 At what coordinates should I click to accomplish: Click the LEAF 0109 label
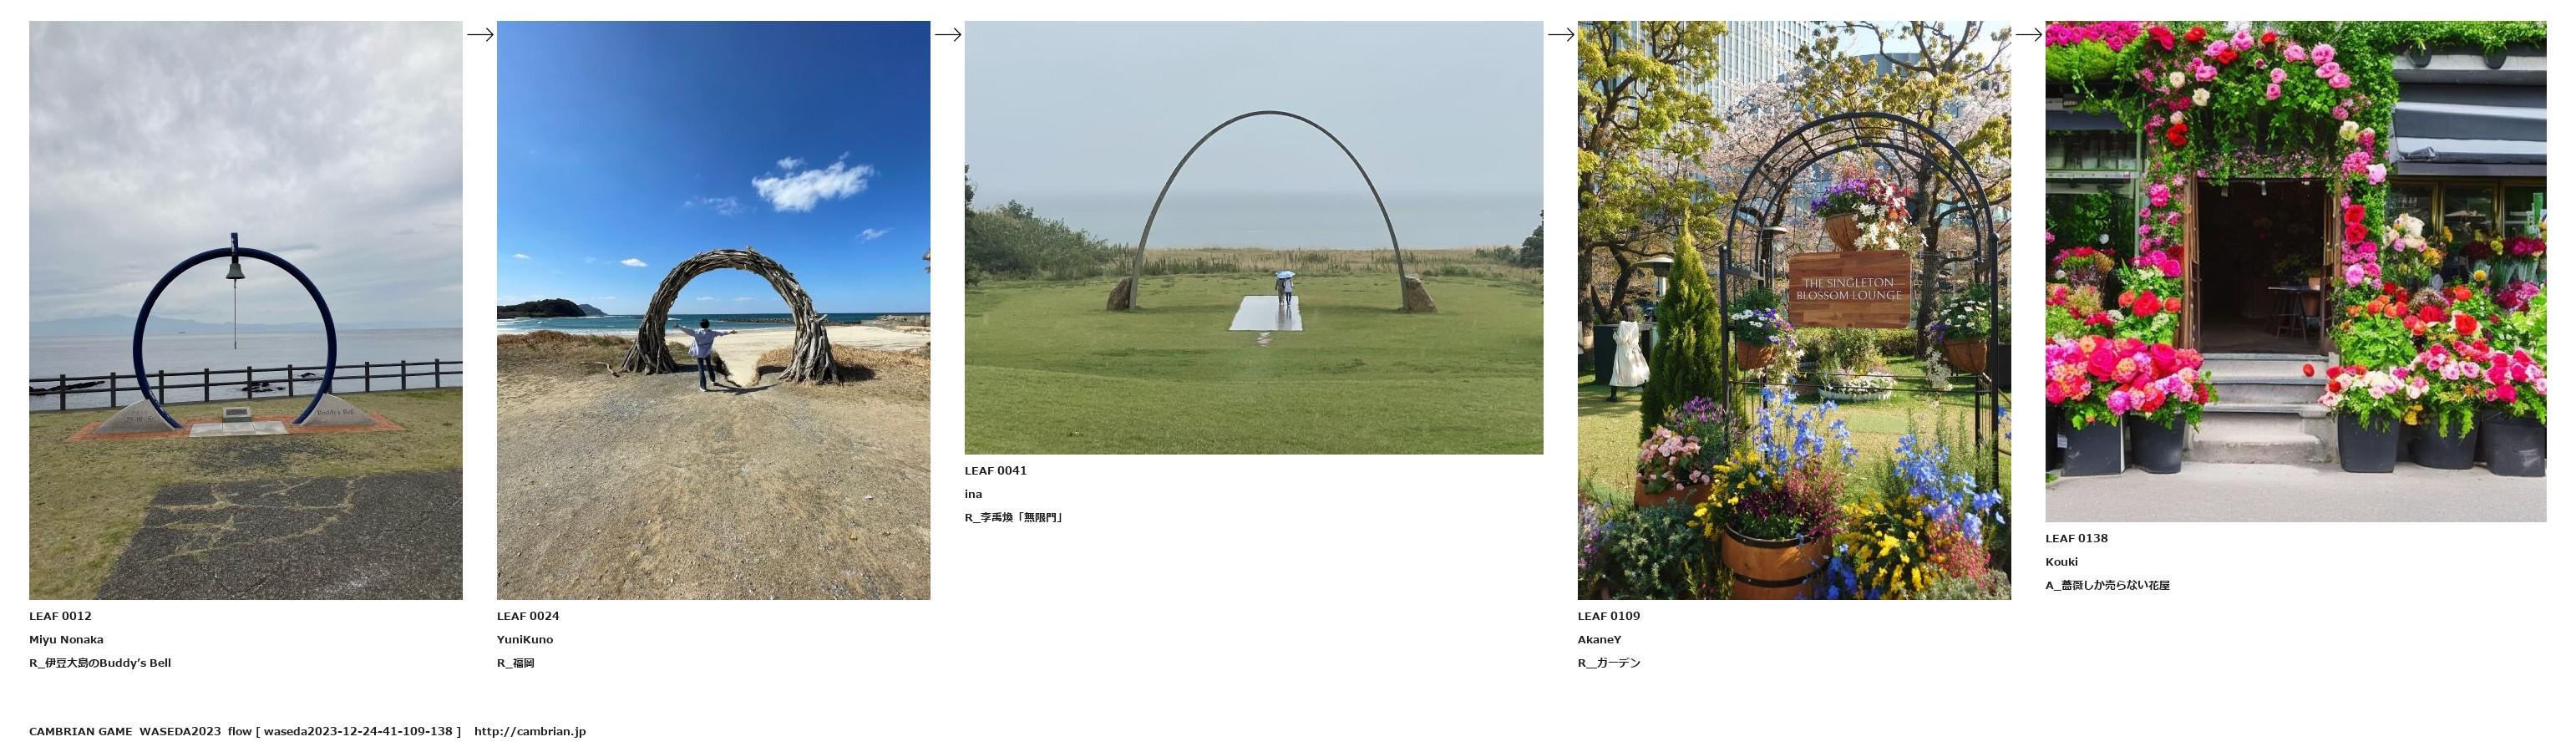(1609, 616)
